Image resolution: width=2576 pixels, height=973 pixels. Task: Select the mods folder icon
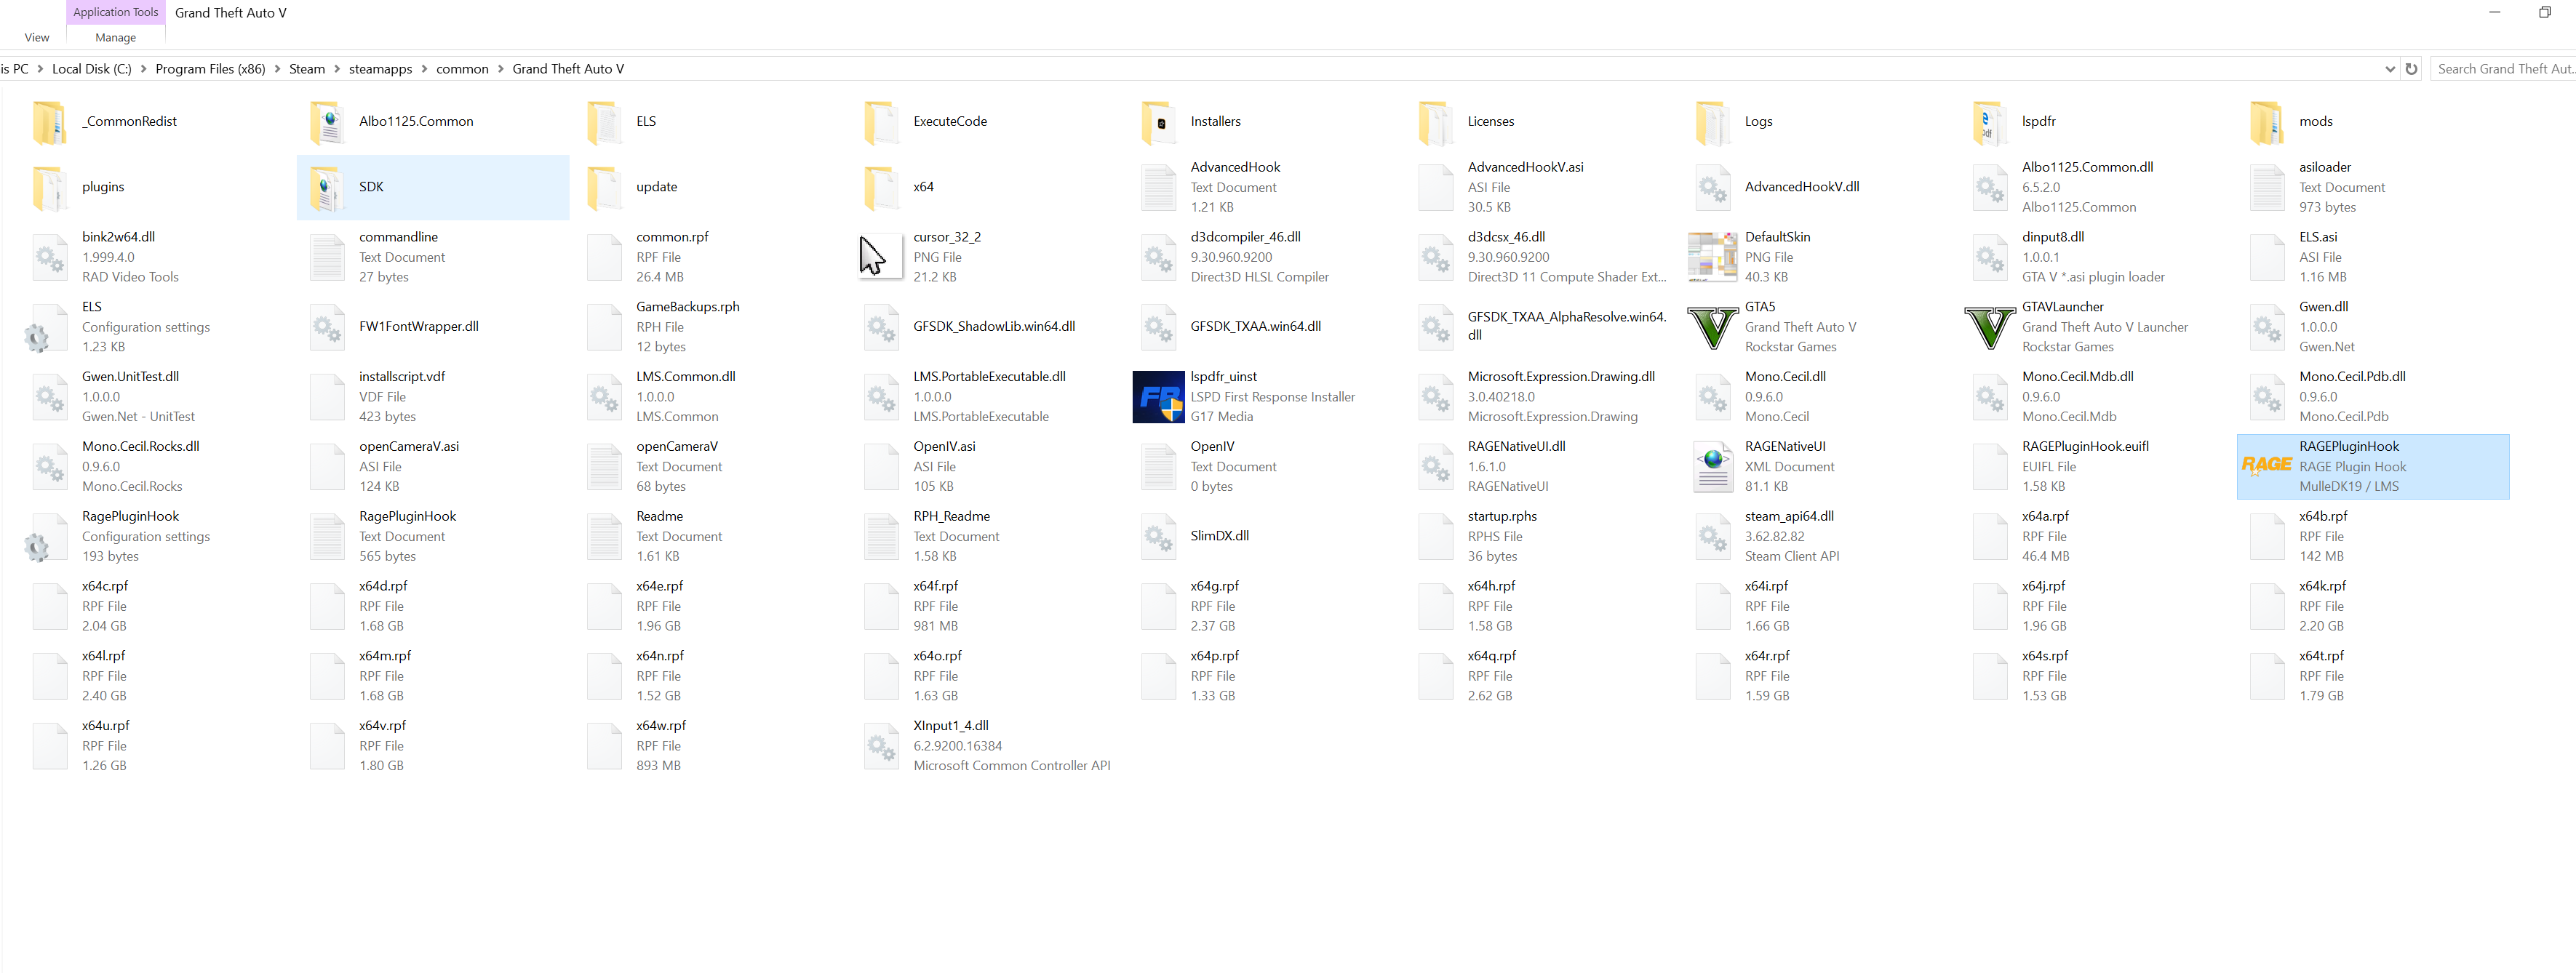pos(2266,122)
